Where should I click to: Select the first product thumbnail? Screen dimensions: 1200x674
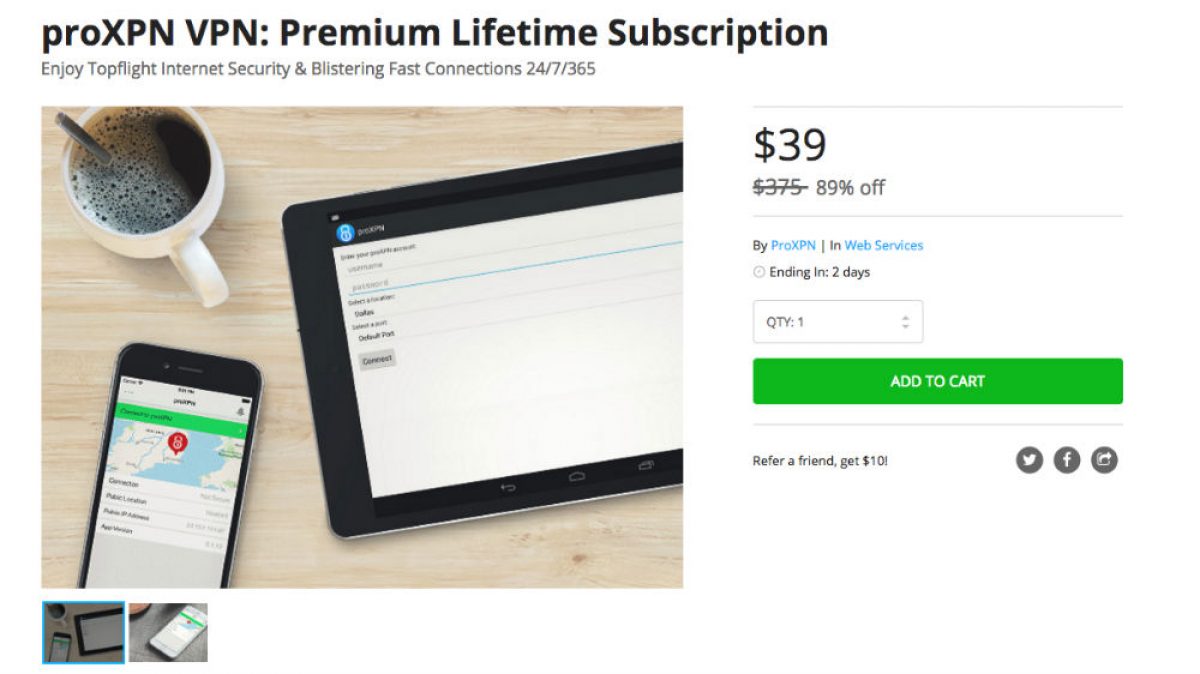point(83,632)
